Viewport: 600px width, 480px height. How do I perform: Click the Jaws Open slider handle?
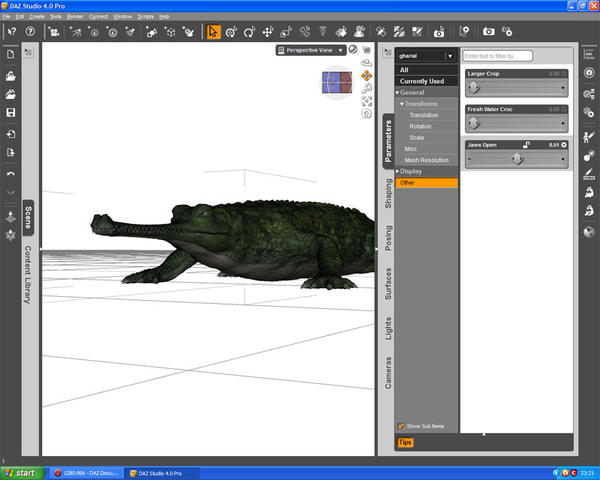point(518,158)
